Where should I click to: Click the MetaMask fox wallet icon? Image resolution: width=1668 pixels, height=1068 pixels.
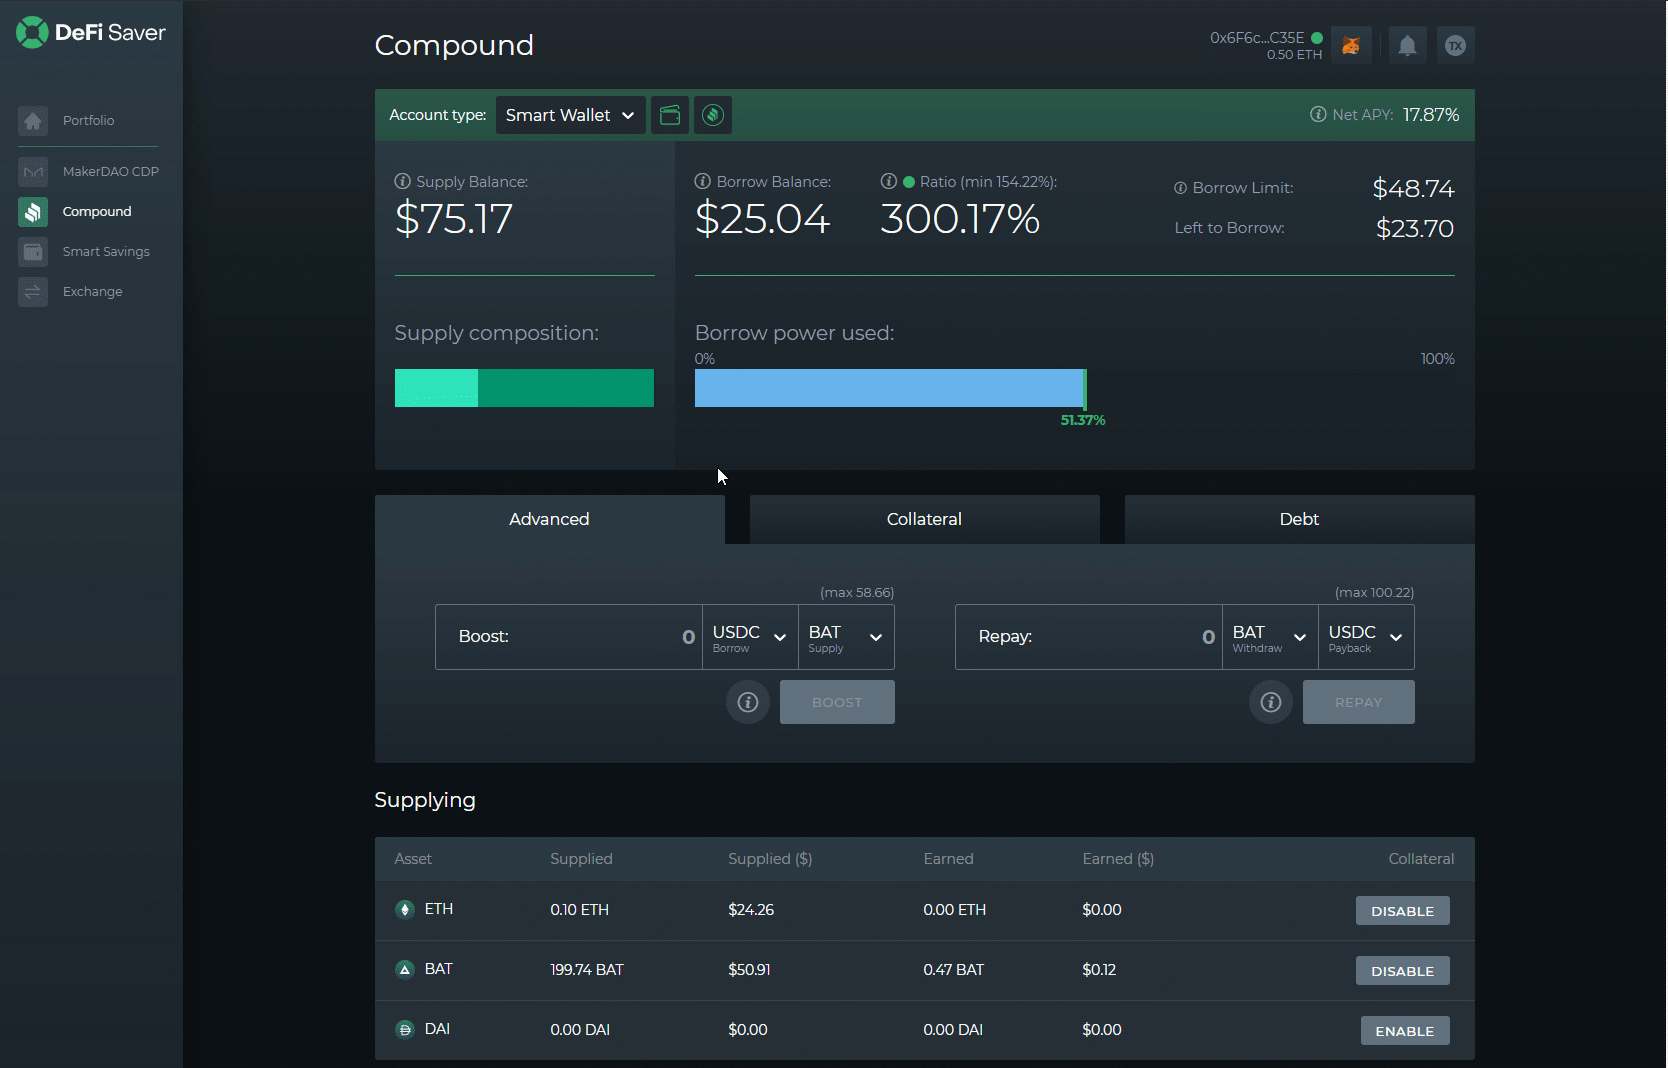coord(1351,45)
